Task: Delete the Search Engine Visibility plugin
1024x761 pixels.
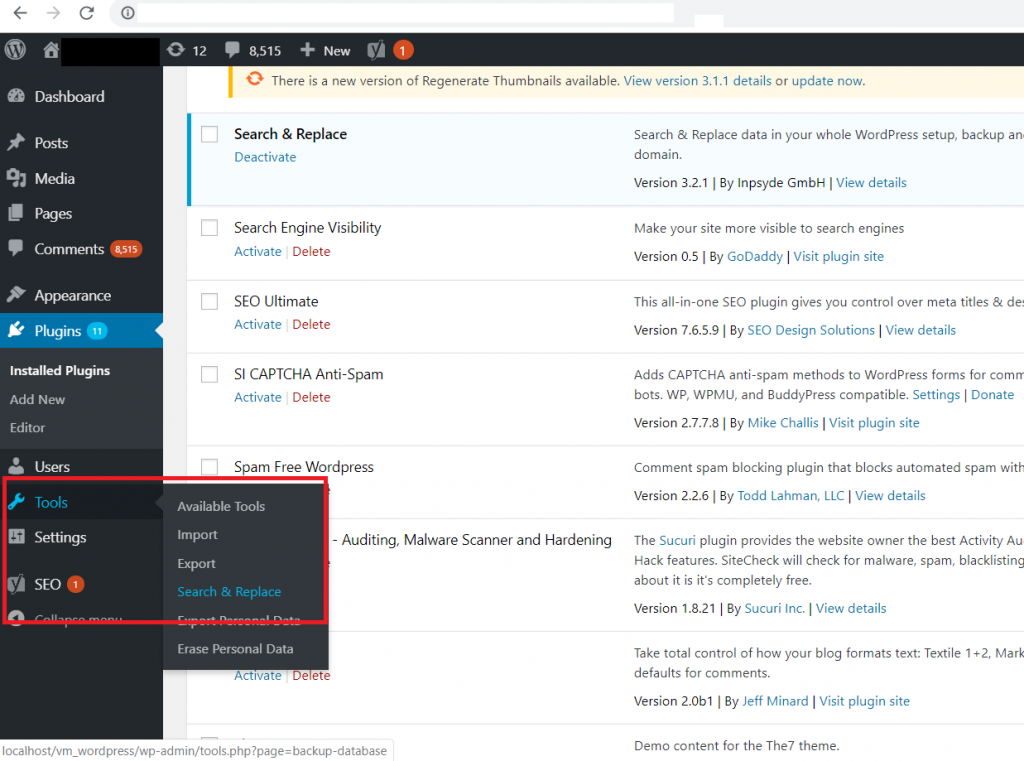Action: (312, 251)
